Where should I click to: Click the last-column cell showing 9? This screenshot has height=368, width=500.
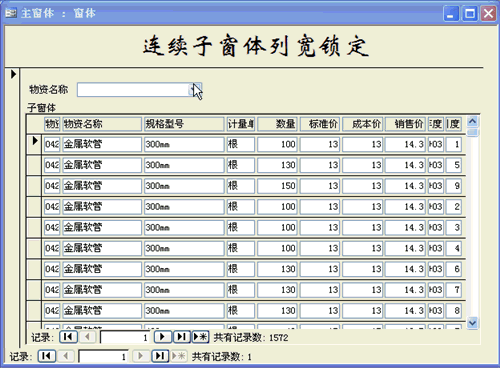pos(454,186)
